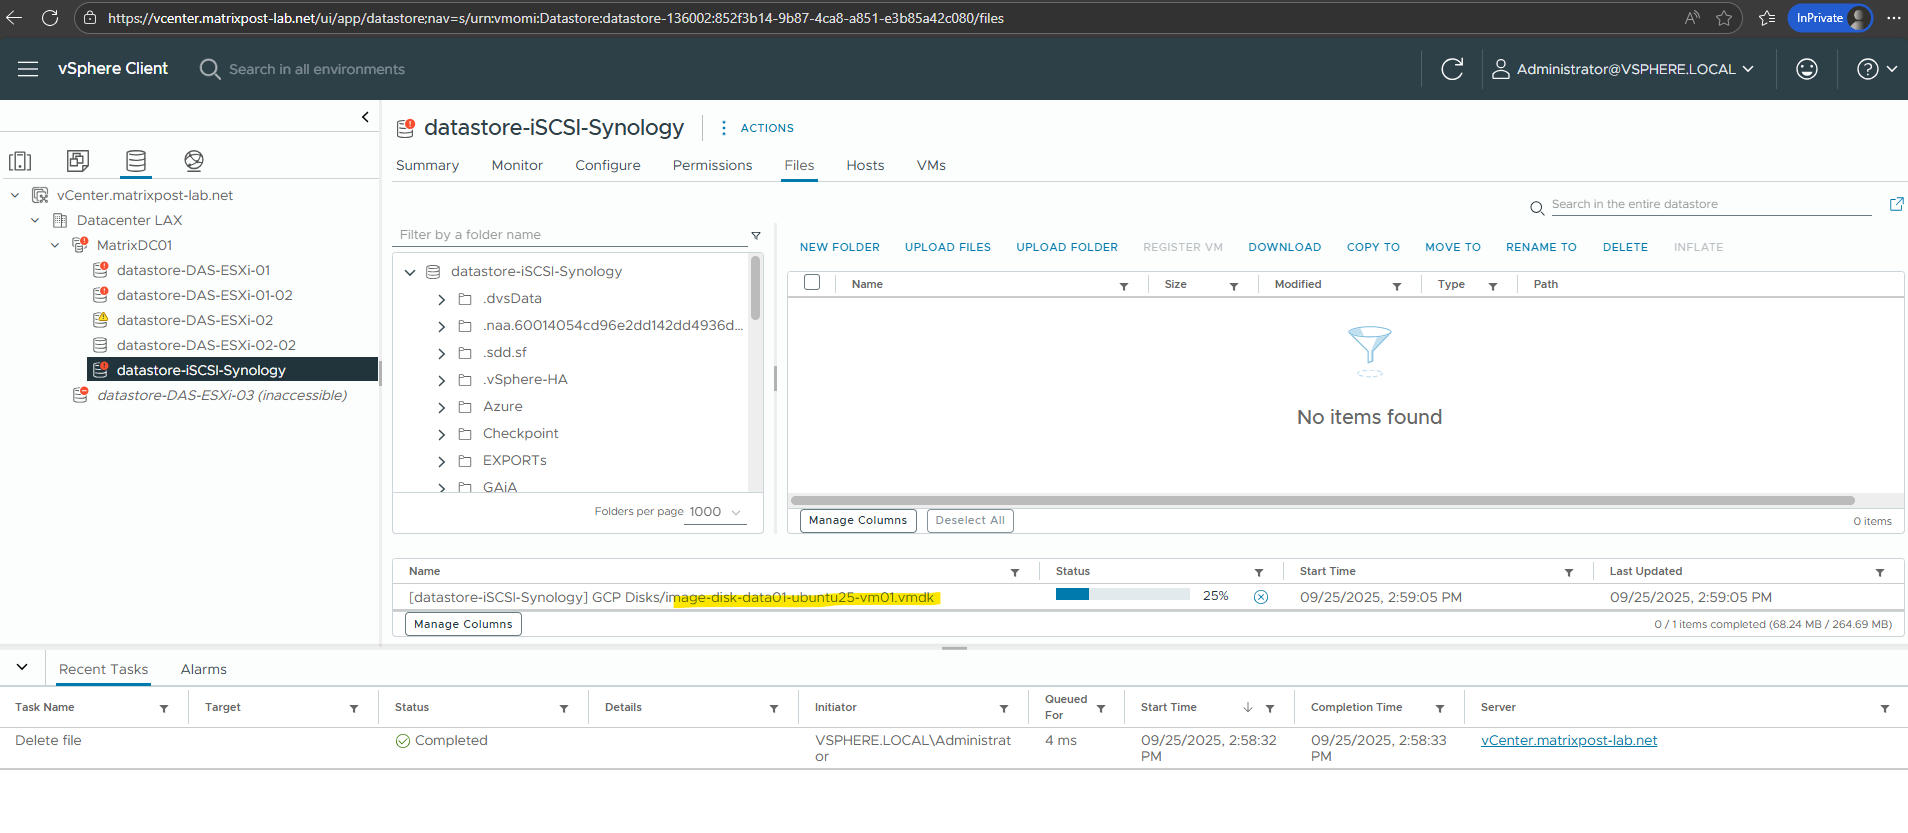
Task: Open the vCenter.matrixpost-lab.net server link
Action: click(1569, 740)
